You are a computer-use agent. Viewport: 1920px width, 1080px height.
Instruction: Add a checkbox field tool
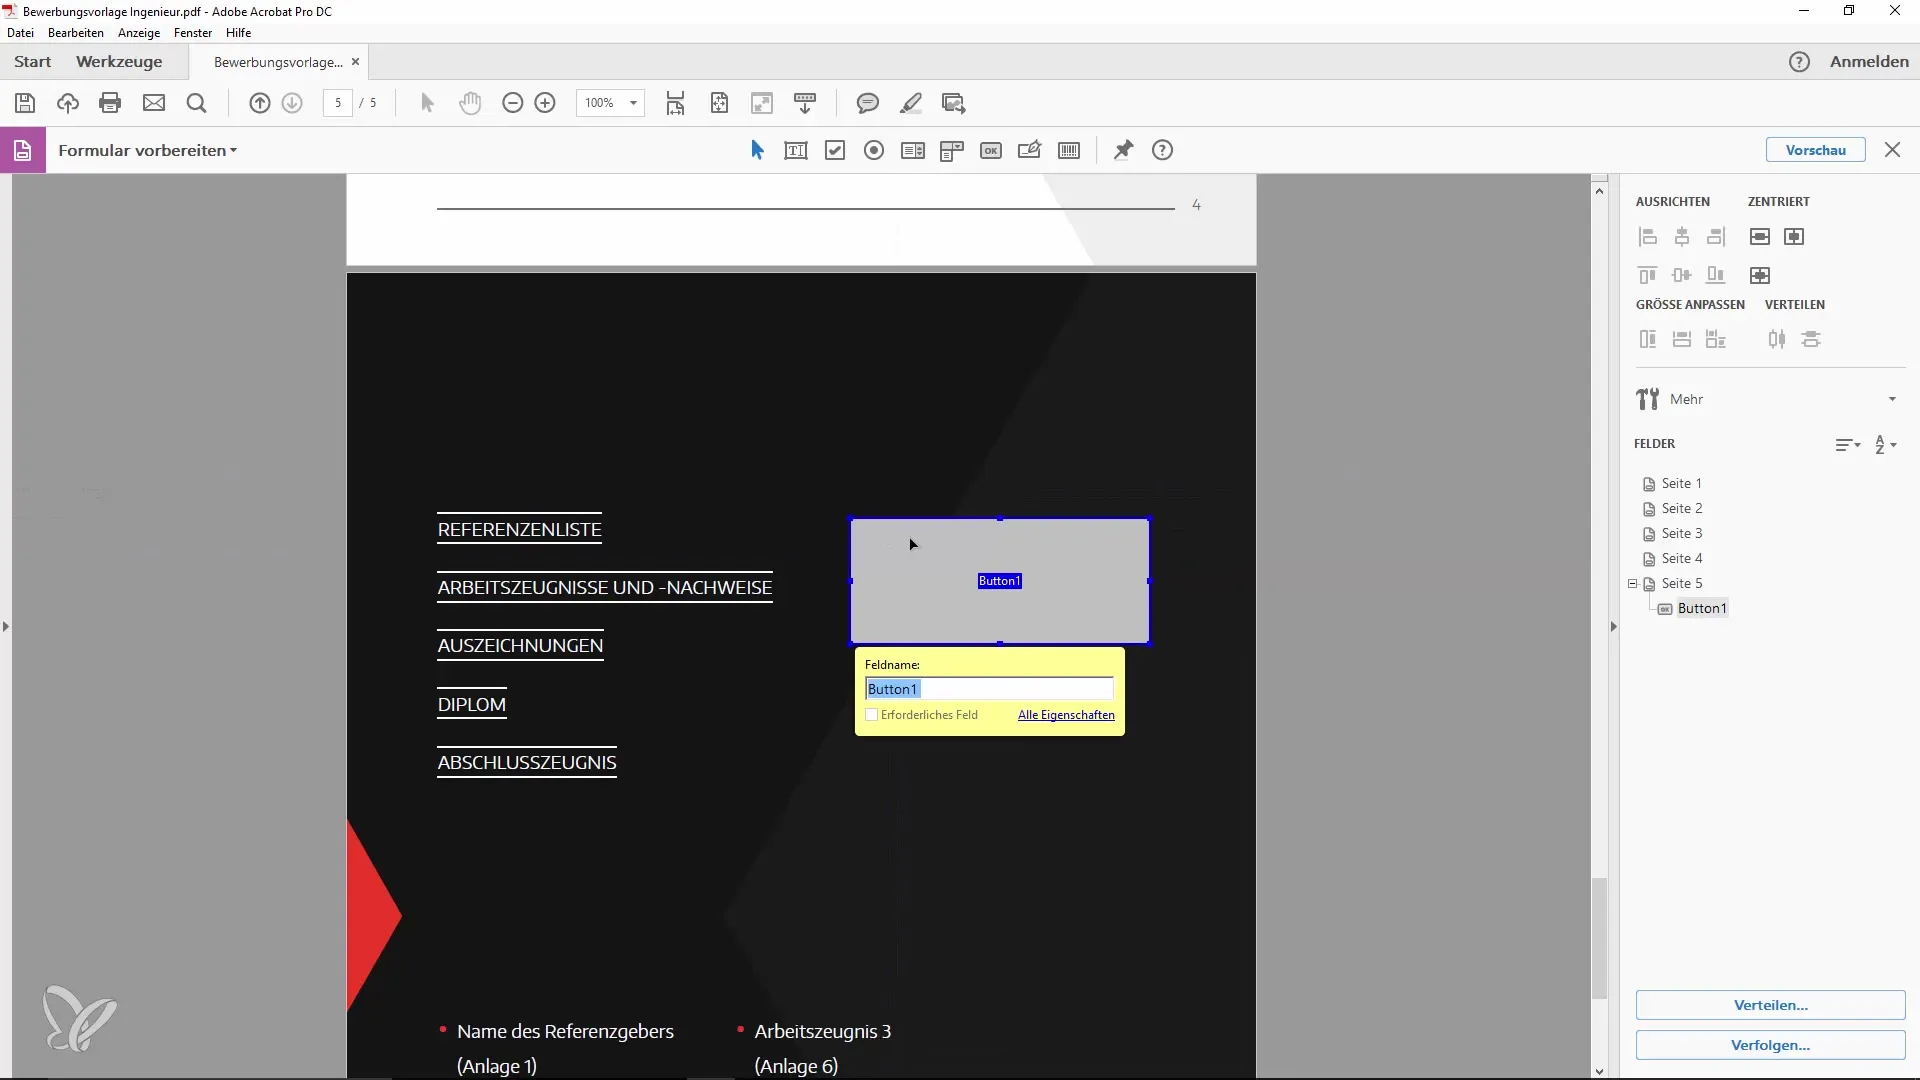835,151
